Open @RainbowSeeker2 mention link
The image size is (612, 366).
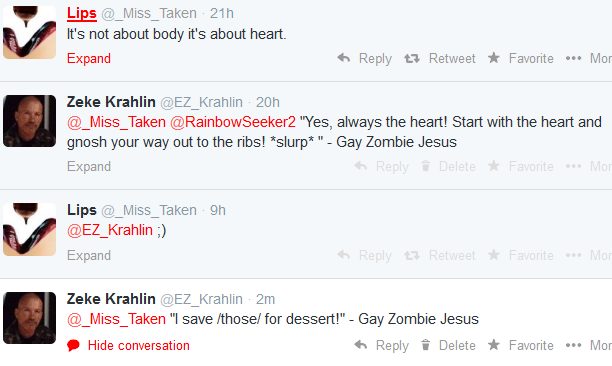tap(233, 122)
